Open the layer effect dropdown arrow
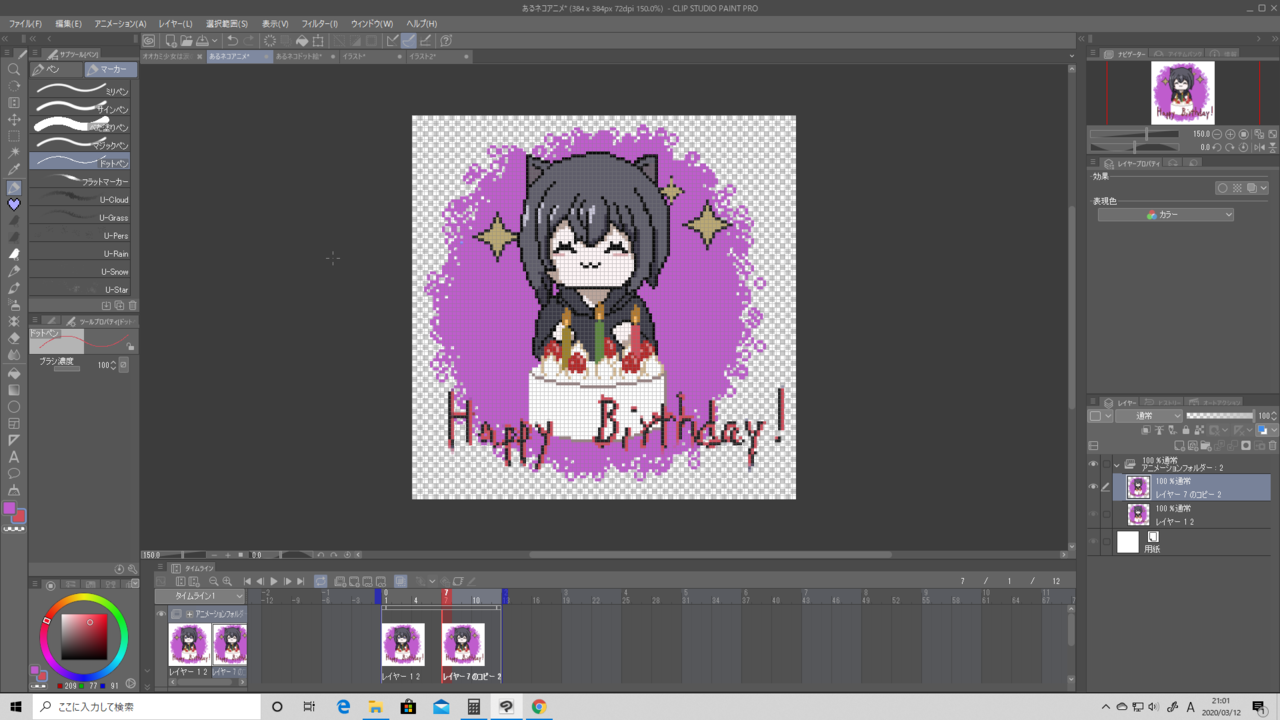Screen dimensions: 1280x720 click(1264, 188)
